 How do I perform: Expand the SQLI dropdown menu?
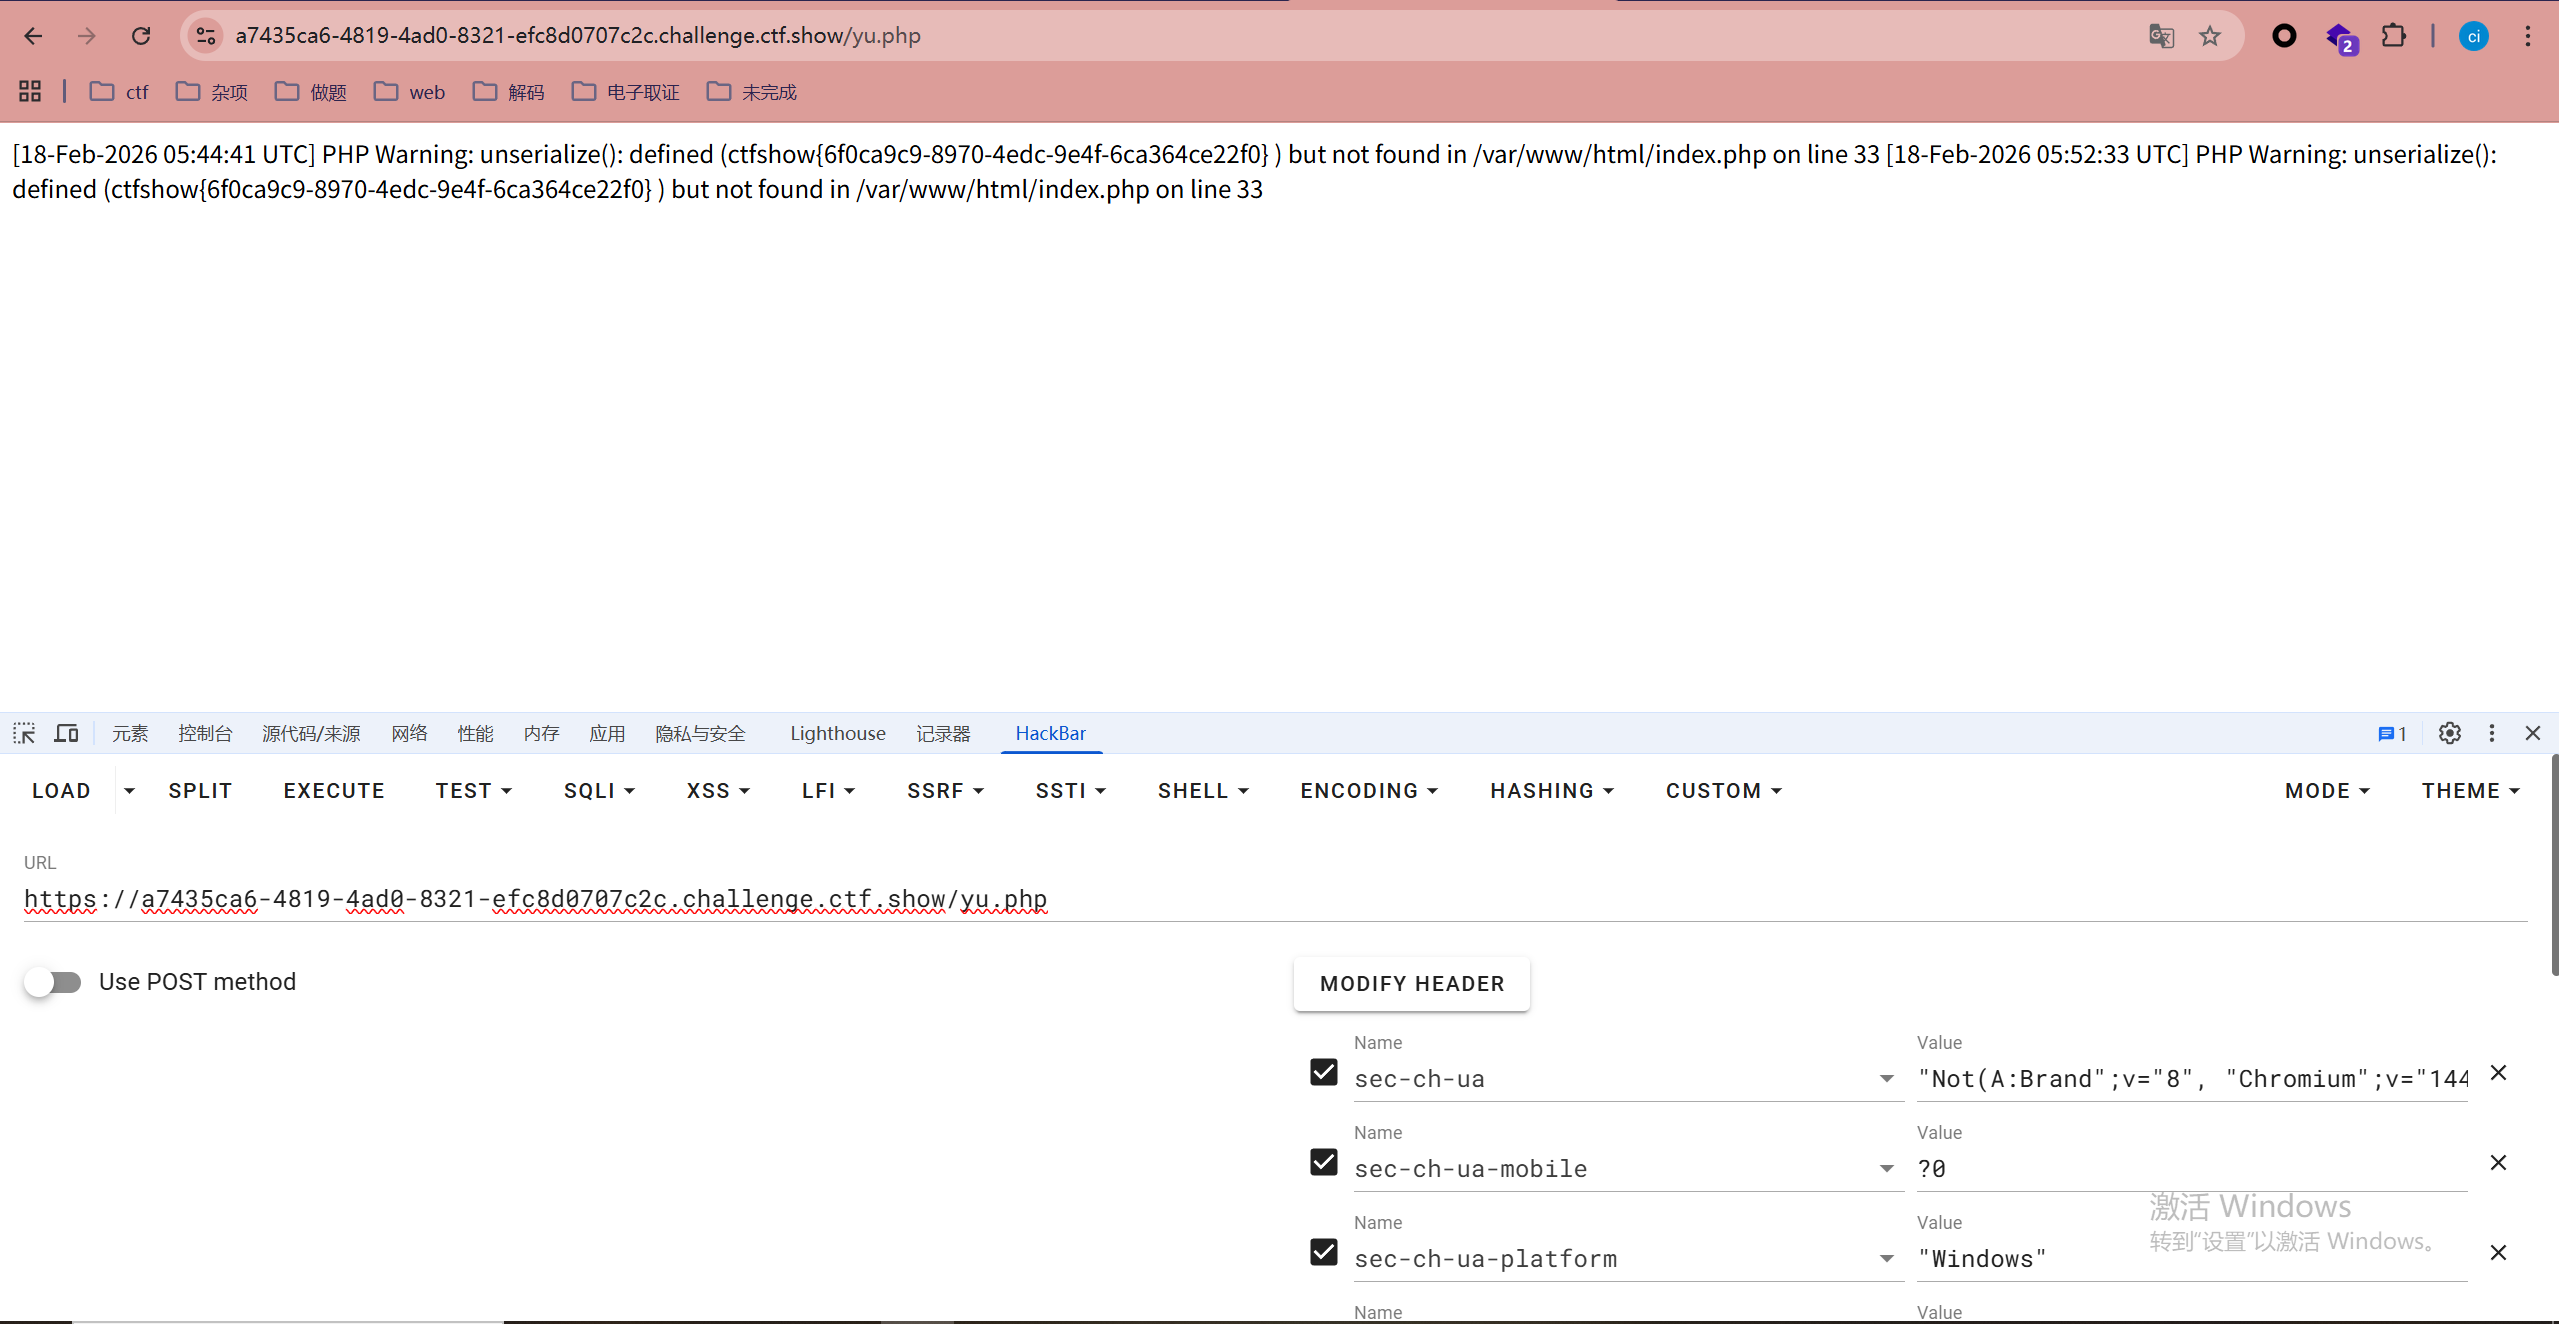(599, 790)
